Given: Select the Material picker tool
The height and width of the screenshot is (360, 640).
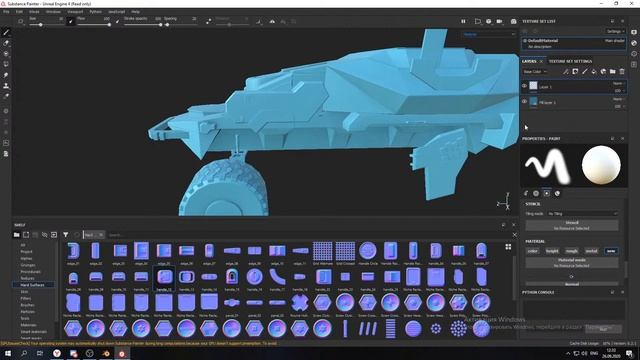Looking at the screenshot, I should (x=6, y=96).
